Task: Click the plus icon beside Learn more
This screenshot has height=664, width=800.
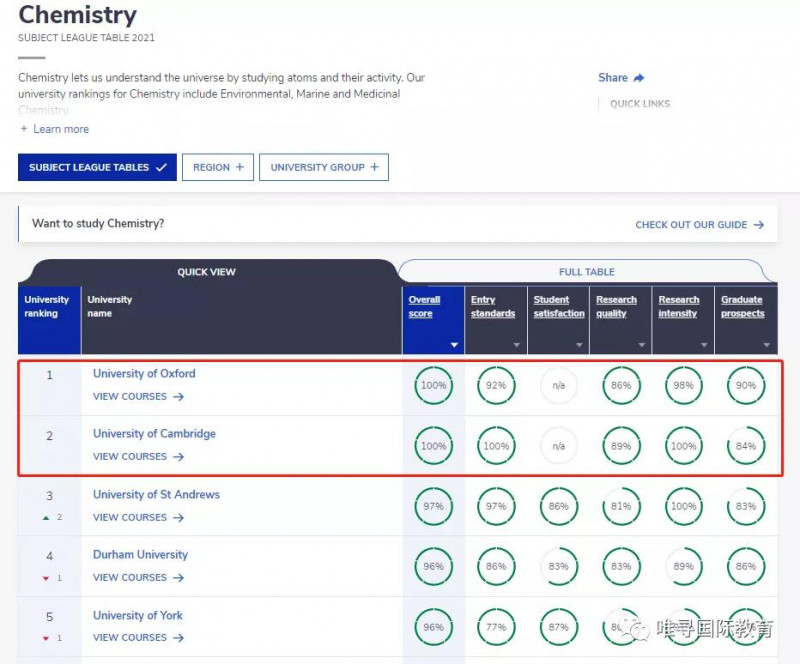Action: point(23,129)
